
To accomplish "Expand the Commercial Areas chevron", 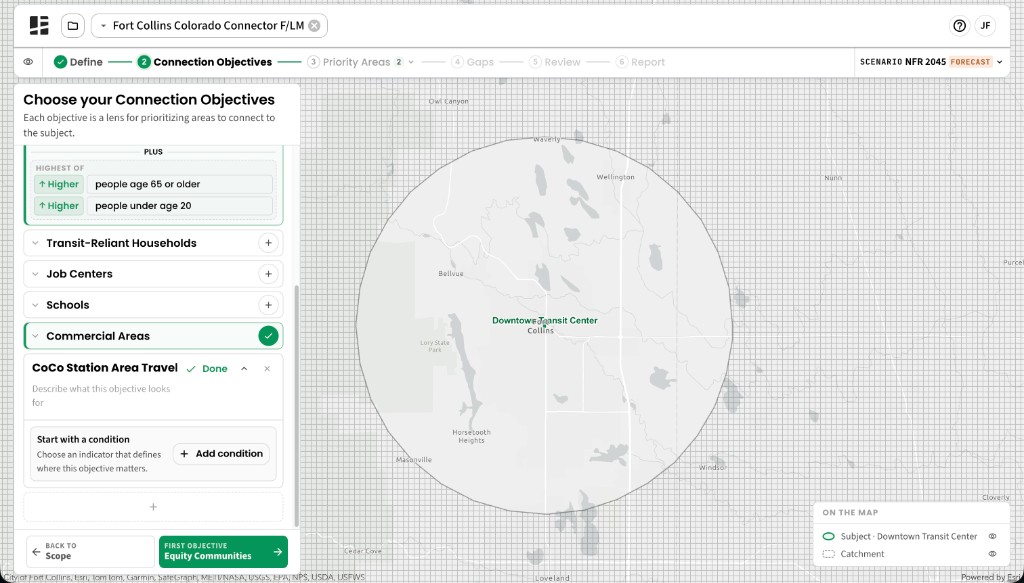I will pyautogui.click(x=35, y=336).
